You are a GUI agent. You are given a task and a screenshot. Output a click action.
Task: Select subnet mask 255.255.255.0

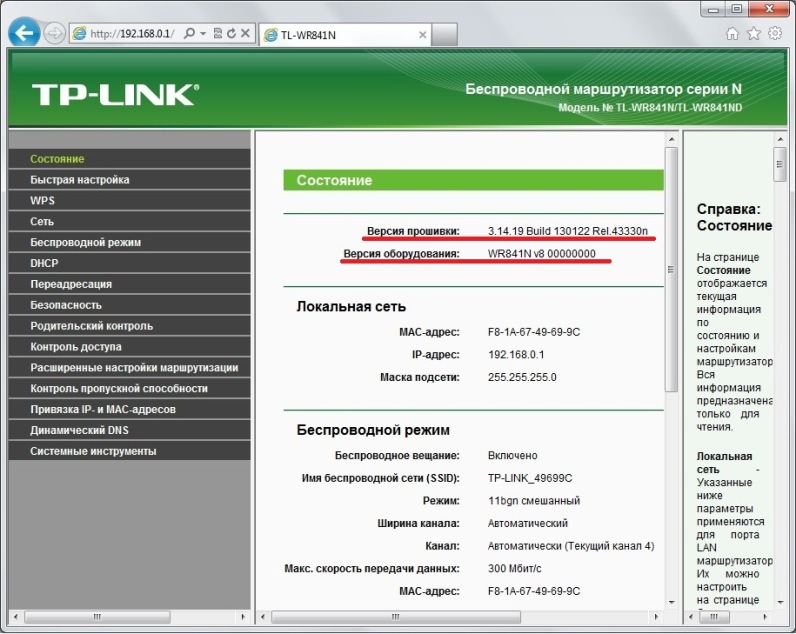pos(522,377)
